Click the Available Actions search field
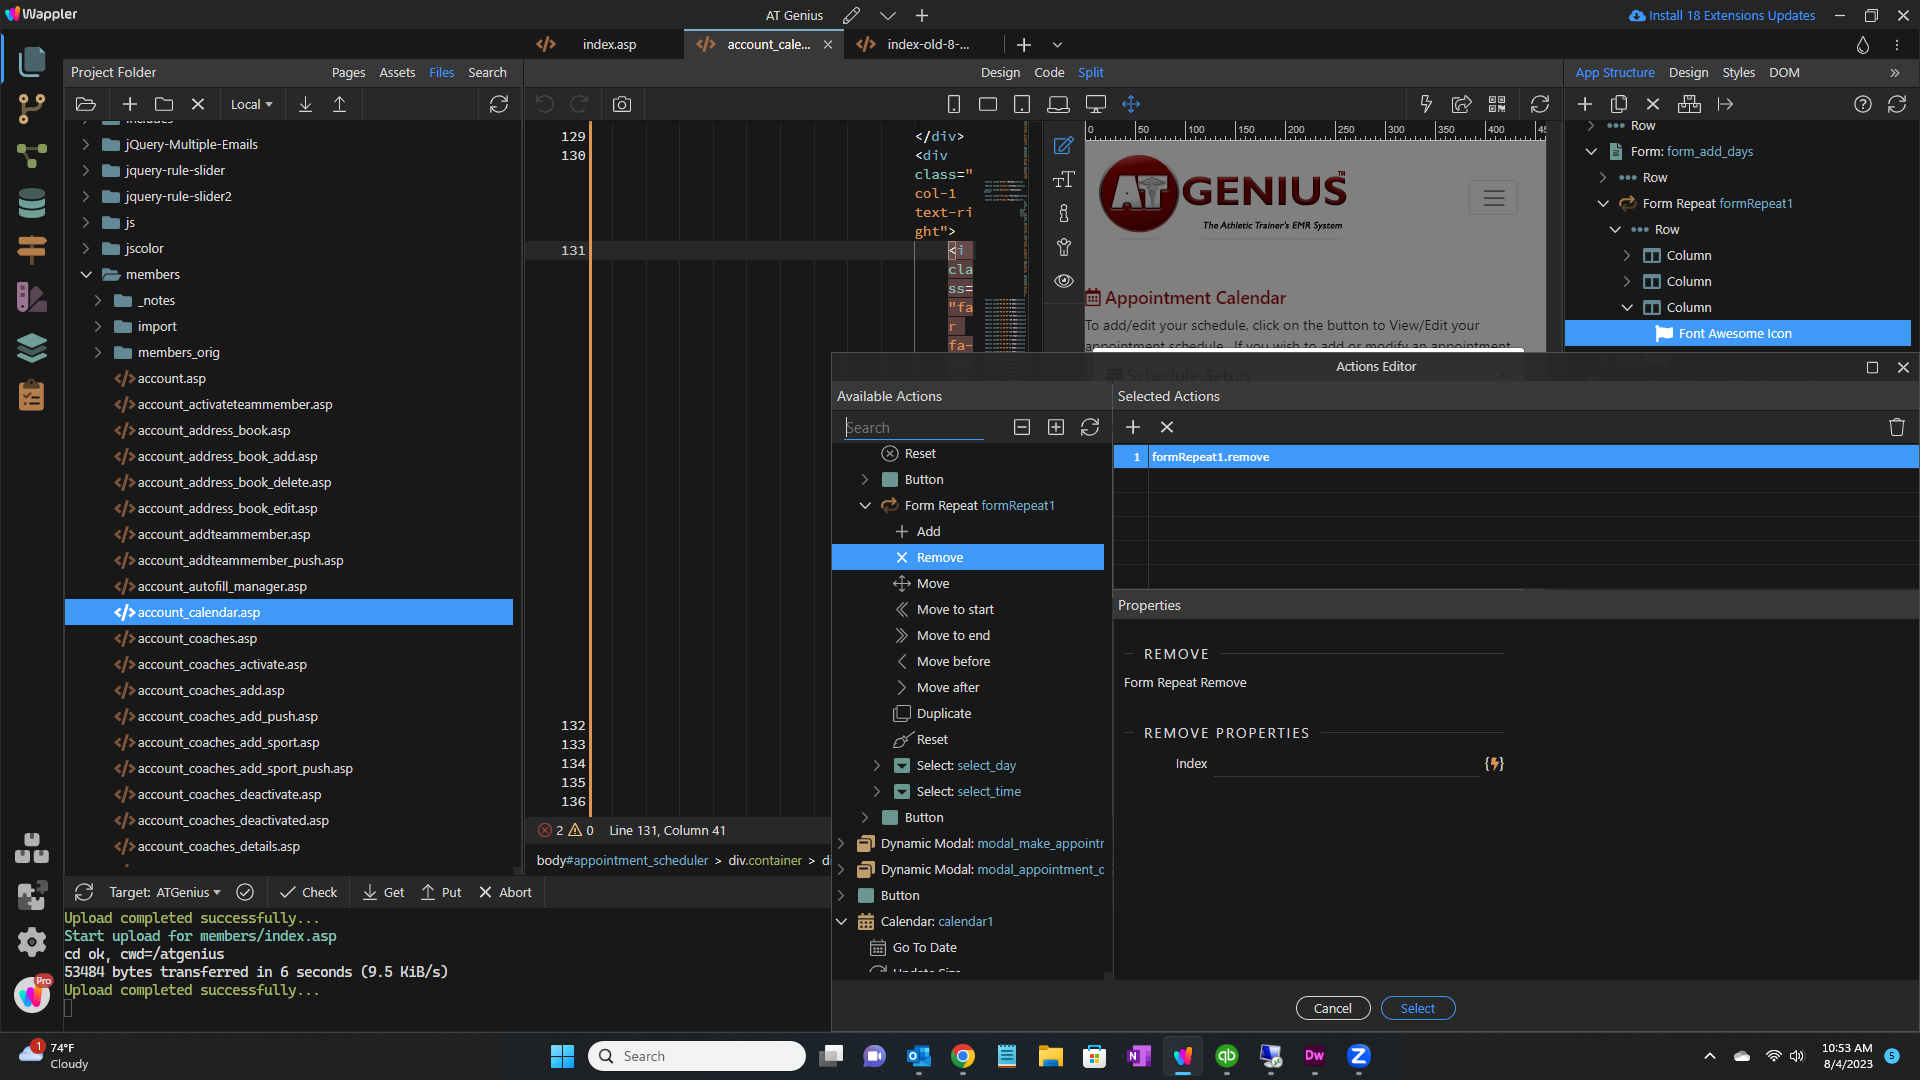This screenshot has height=1080, width=1920. 914,428
